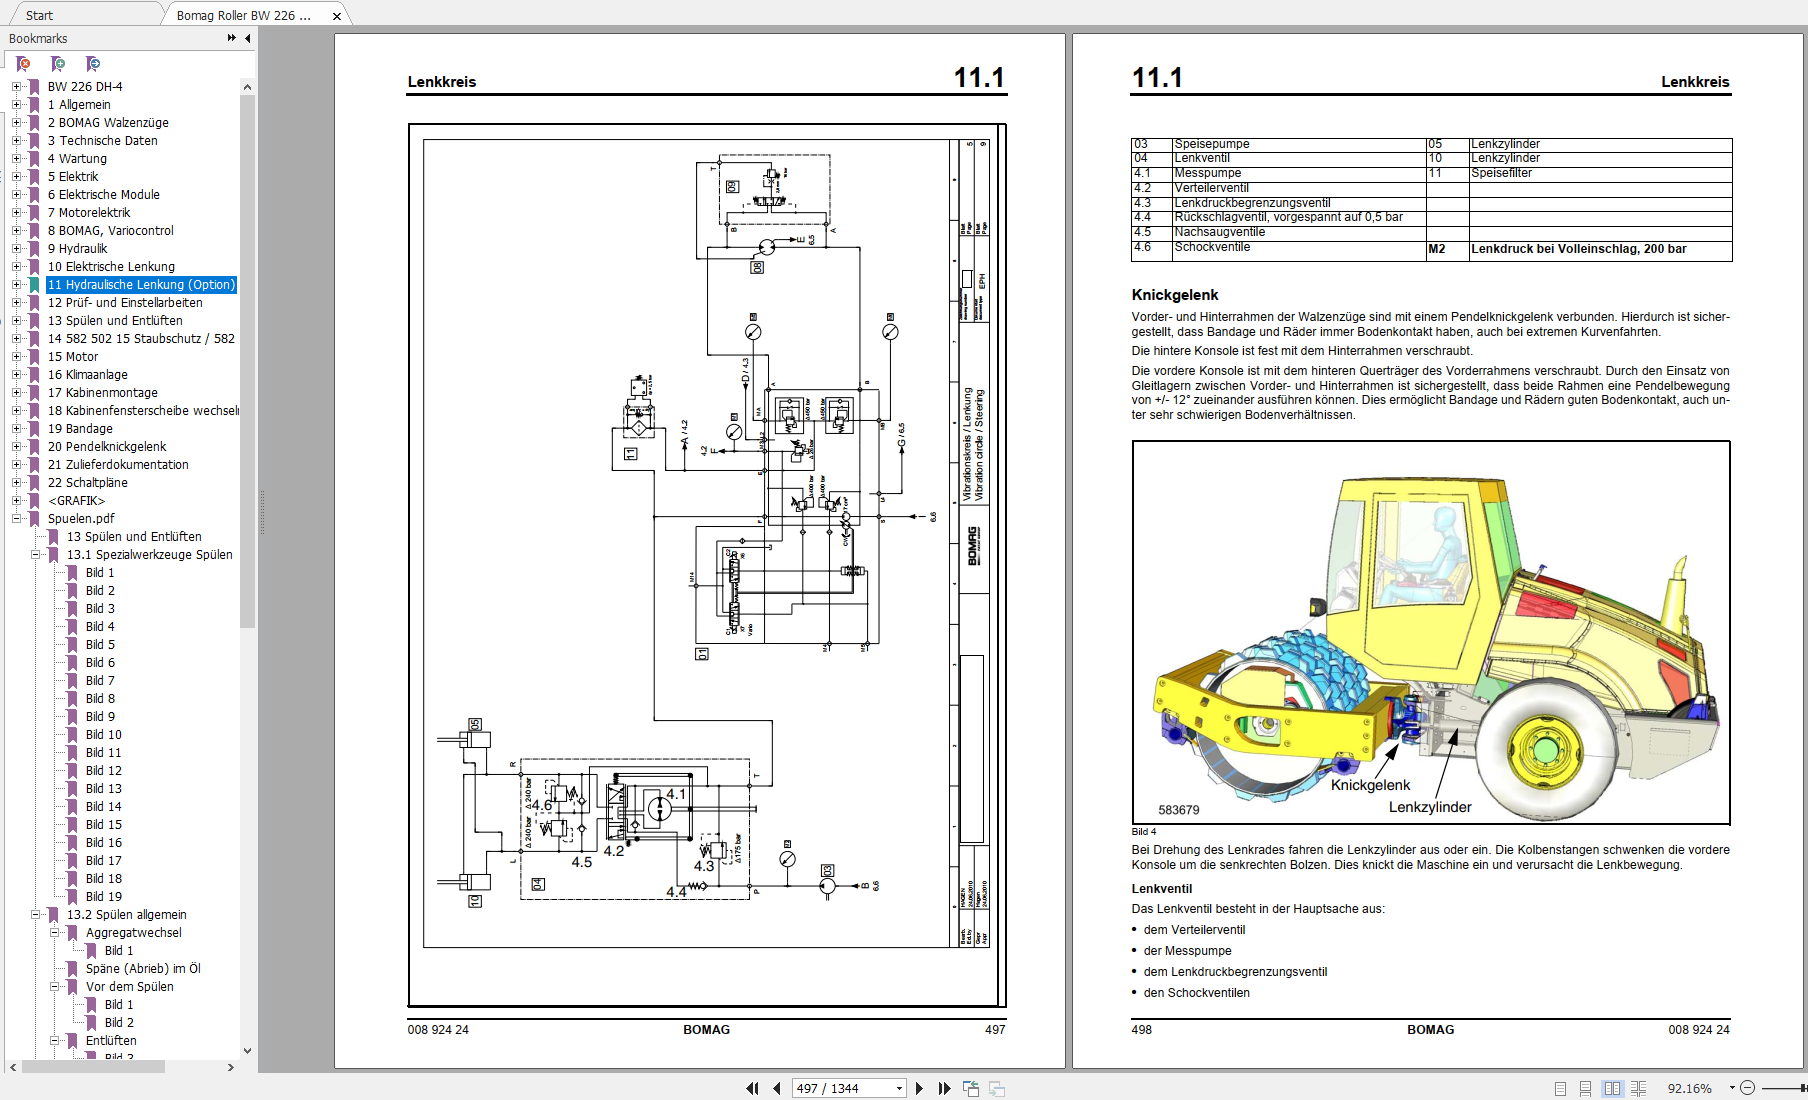Open bookmark 17 Kabinenmontage
Screen dimensions: 1808x1100
point(103,393)
